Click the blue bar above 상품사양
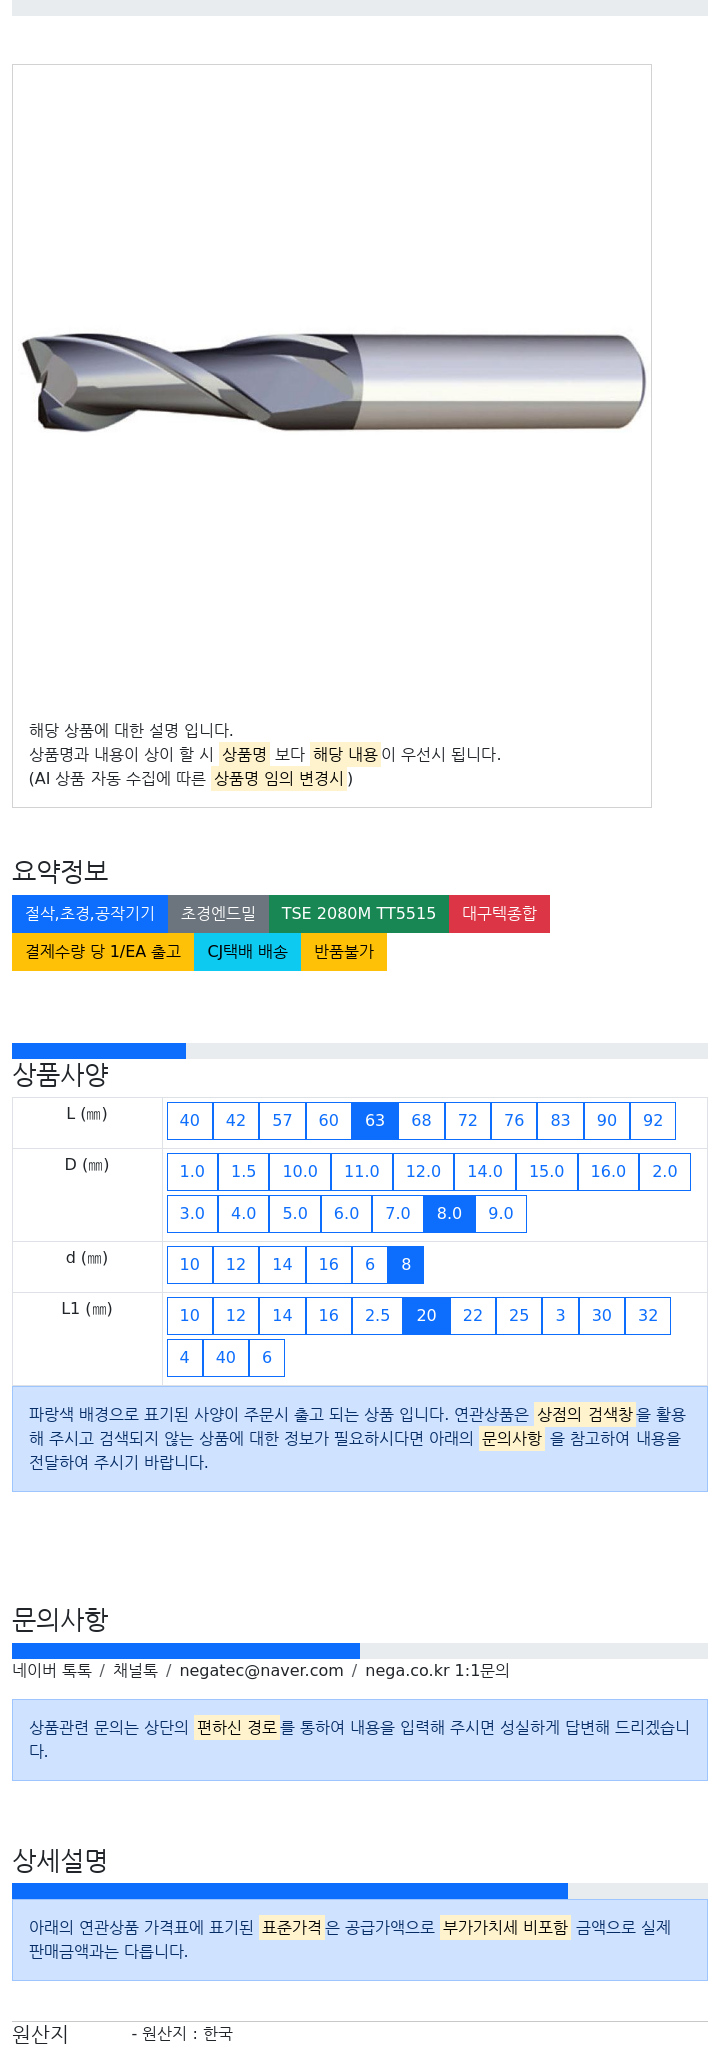The width and height of the screenshot is (720, 2054). [99, 1051]
